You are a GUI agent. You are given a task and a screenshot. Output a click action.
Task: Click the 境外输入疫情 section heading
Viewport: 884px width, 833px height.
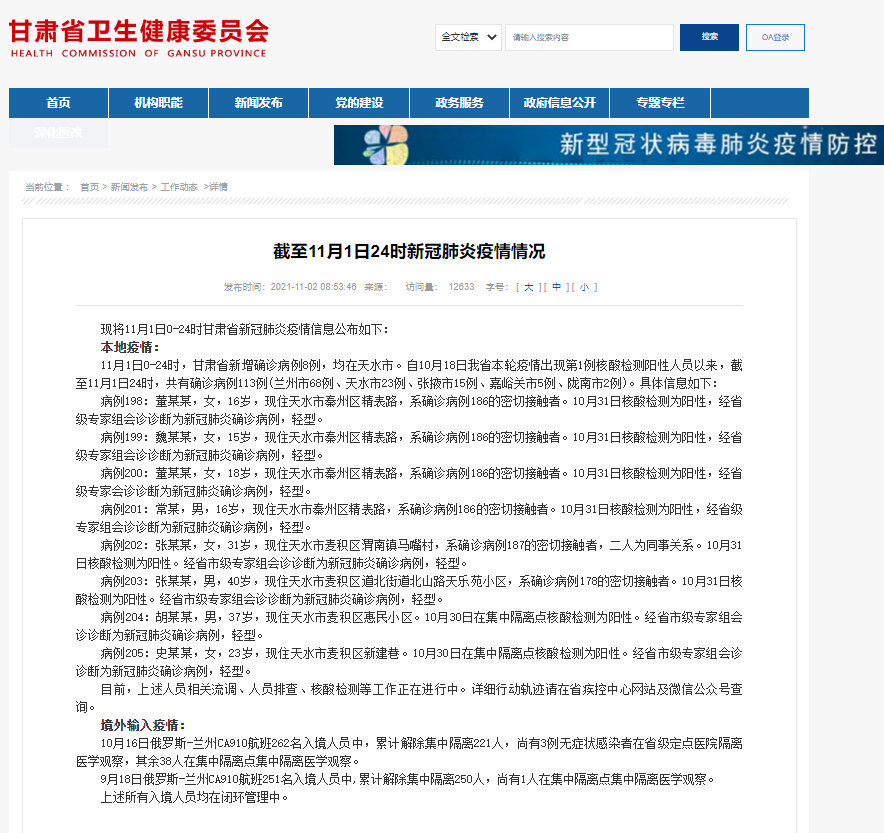(x=143, y=725)
